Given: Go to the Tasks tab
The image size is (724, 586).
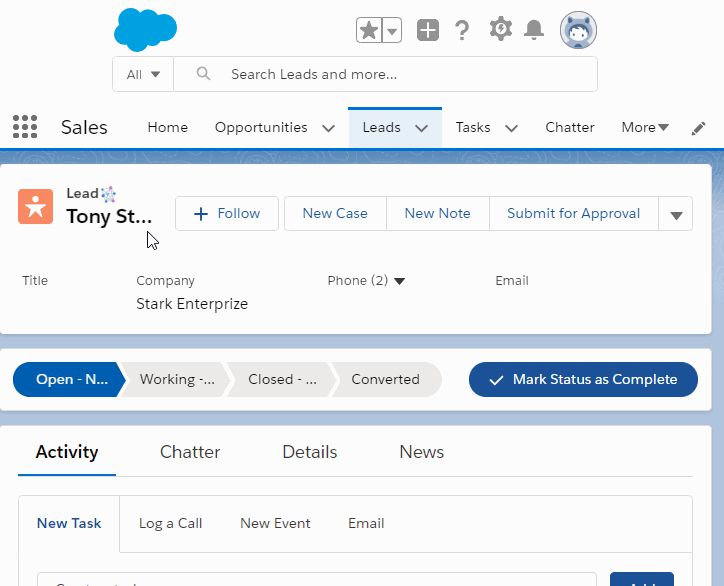Looking at the screenshot, I should [473, 127].
